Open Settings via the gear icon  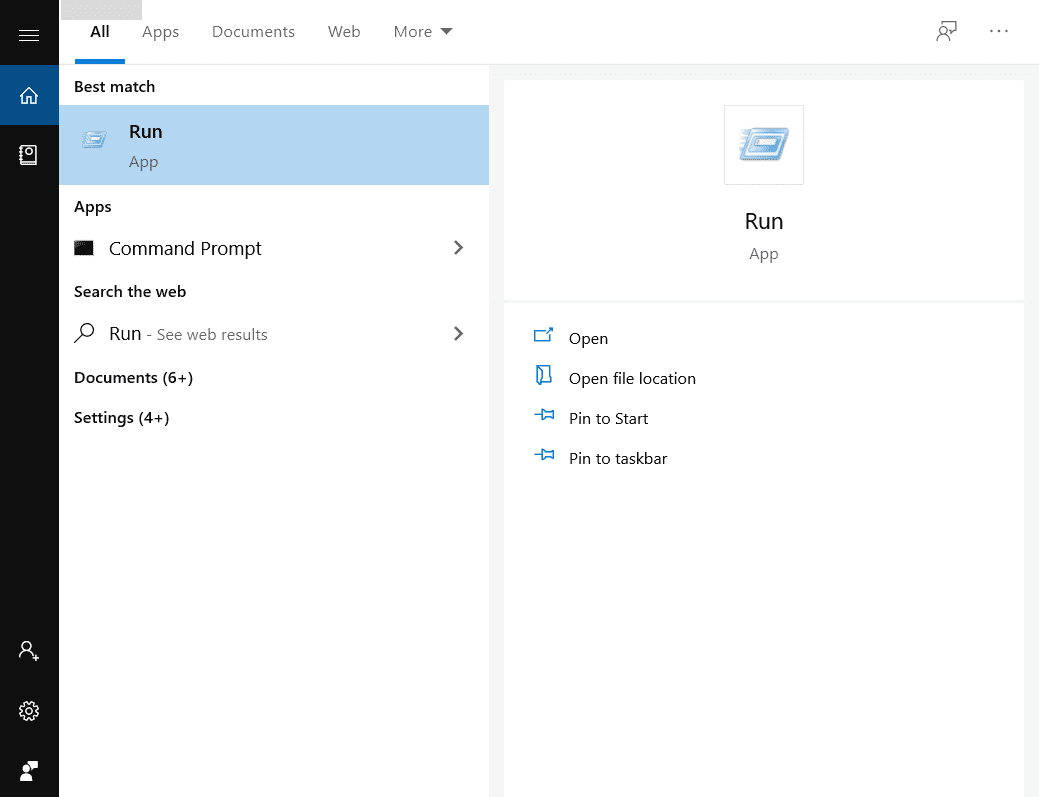click(x=28, y=711)
